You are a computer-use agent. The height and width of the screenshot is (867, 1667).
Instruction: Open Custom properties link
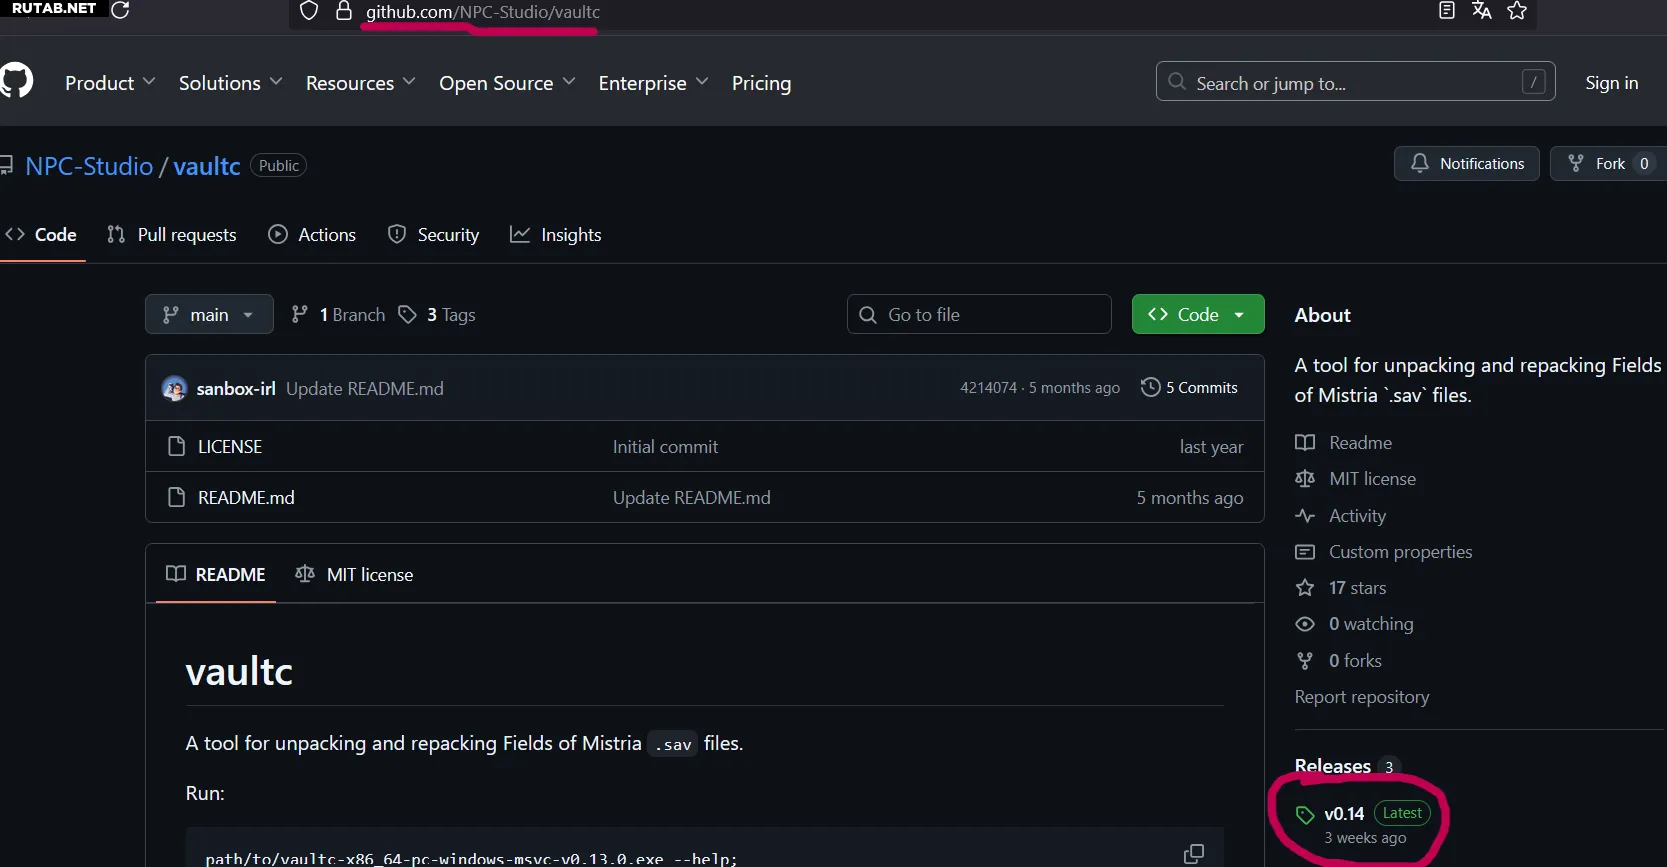(x=1400, y=551)
